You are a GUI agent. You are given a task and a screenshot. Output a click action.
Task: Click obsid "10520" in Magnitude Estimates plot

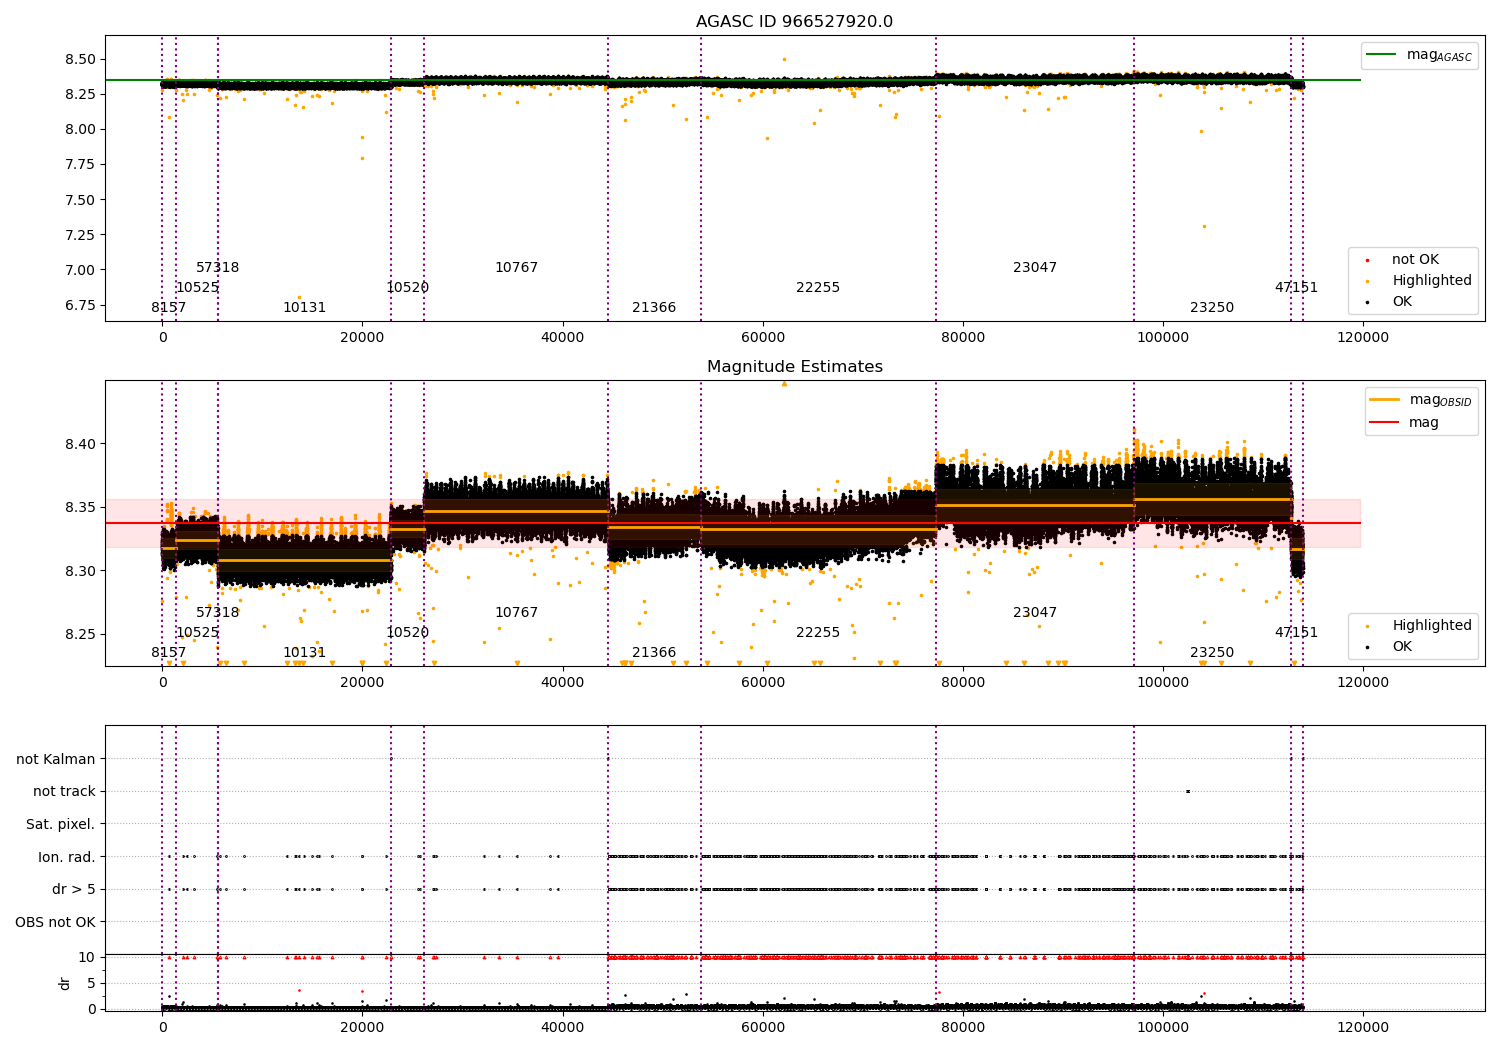pyautogui.click(x=408, y=632)
